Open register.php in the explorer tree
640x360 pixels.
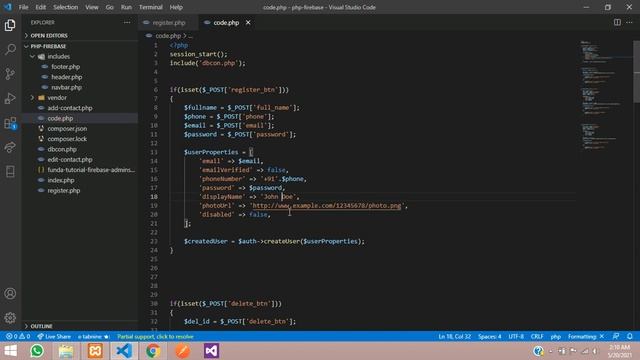64,191
